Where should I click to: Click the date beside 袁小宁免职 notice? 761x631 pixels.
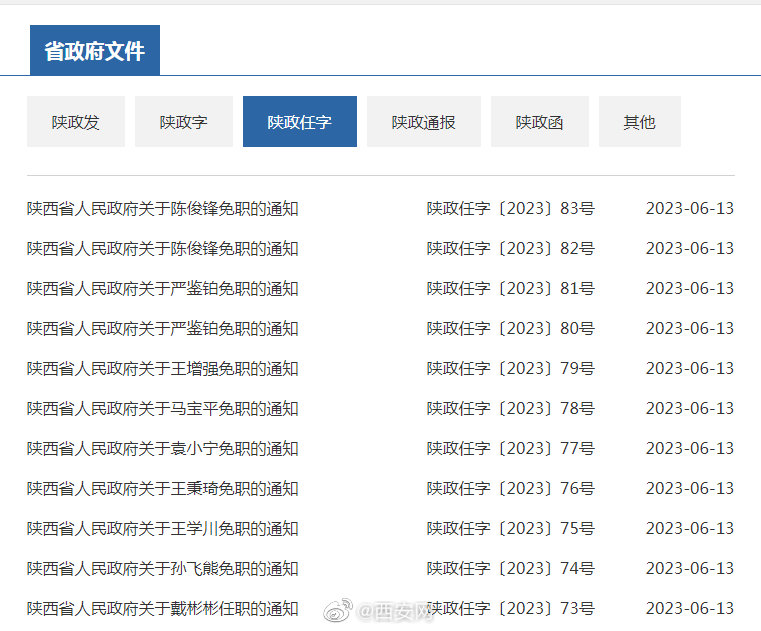(x=690, y=448)
